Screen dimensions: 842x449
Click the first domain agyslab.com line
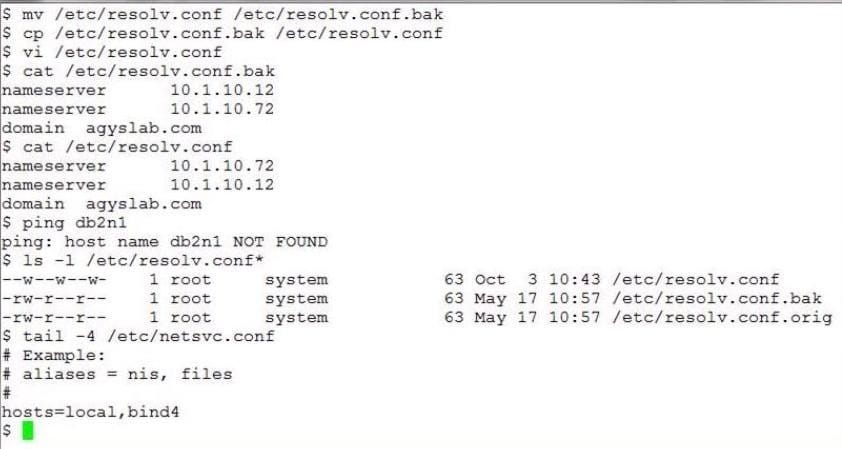pyautogui.click(x=101, y=128)
